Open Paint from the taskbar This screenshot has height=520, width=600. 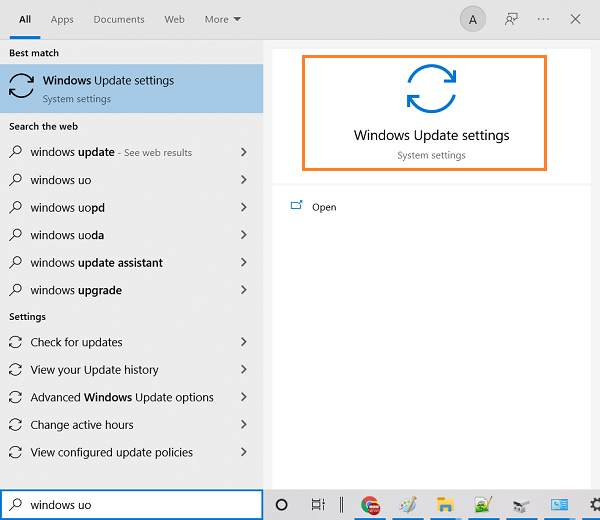pos(408,505)
